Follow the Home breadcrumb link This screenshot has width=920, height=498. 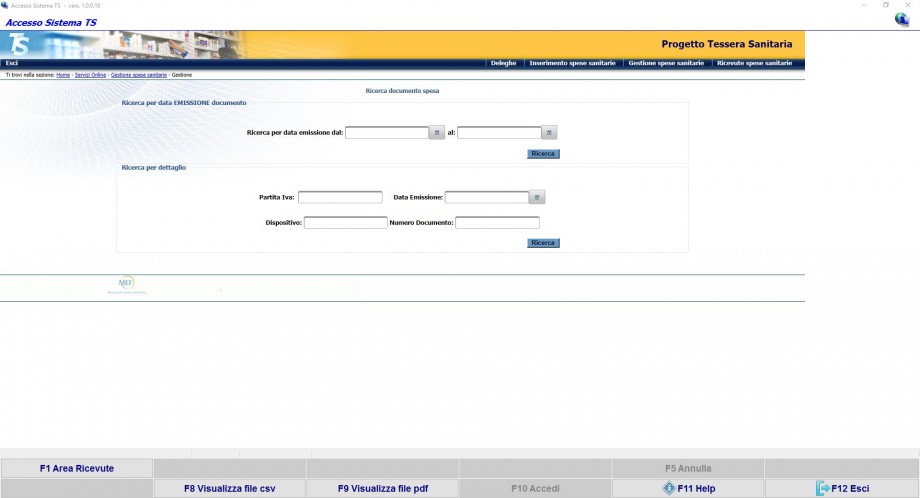point(63,75)
